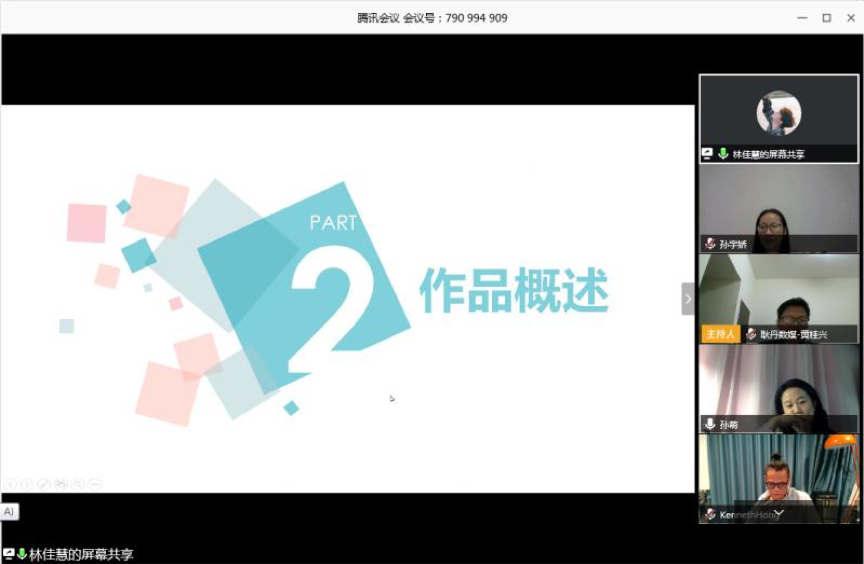The height and width of the screenshot is (564, 864).
Task: Collapse the participant video sidebar arrow
Action: coord(687,299)
